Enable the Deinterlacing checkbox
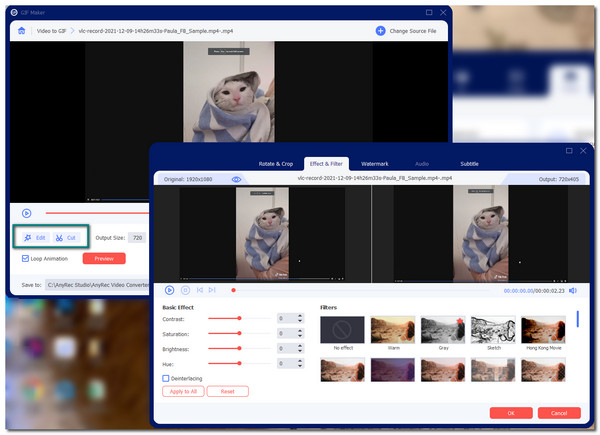This screenshot has width=600, height=435. click(x=166, y=378)
